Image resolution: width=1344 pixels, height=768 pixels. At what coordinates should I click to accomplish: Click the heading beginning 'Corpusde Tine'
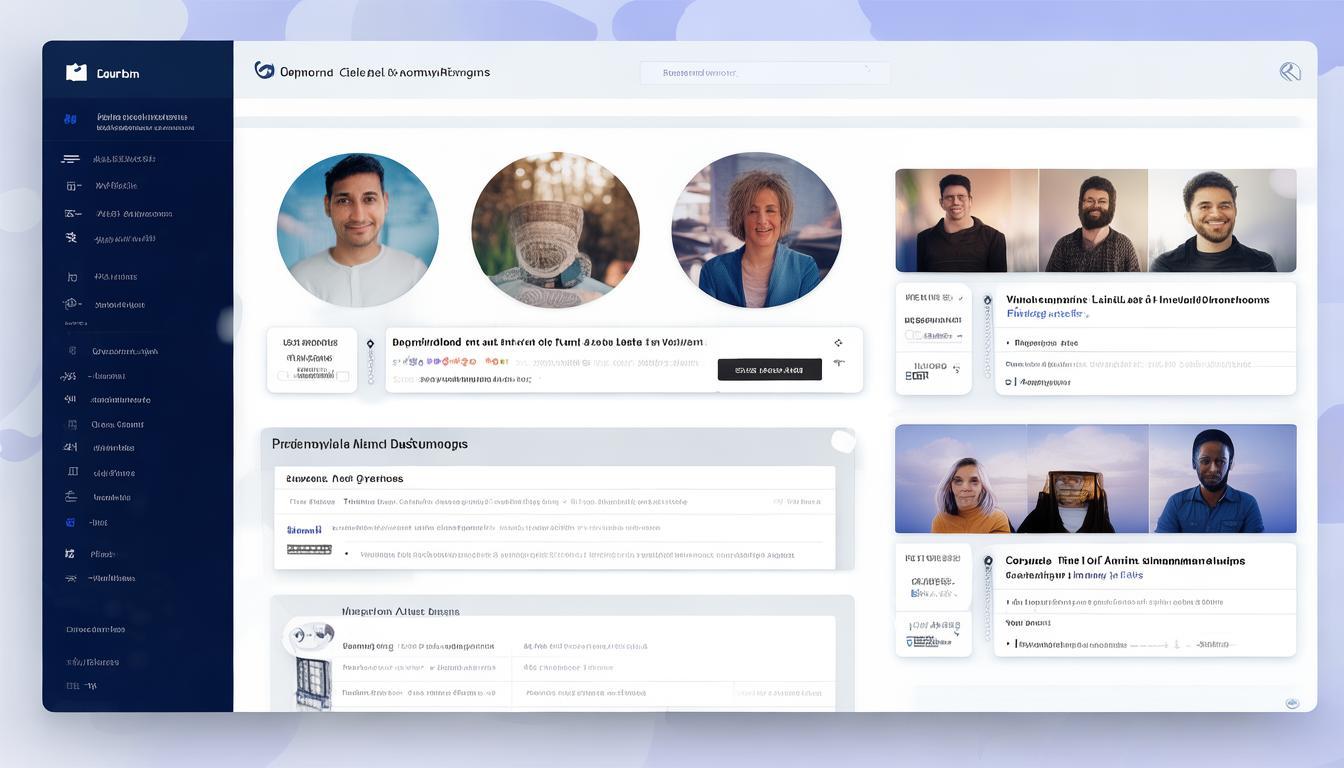point(1125,561)
